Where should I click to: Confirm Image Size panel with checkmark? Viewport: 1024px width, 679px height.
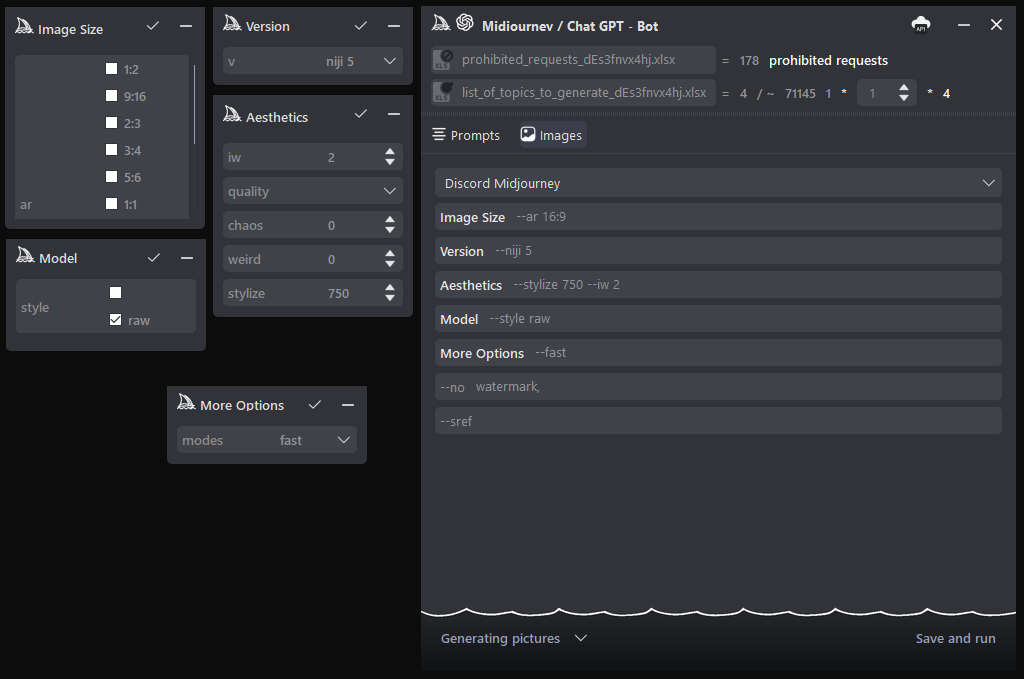153,26
